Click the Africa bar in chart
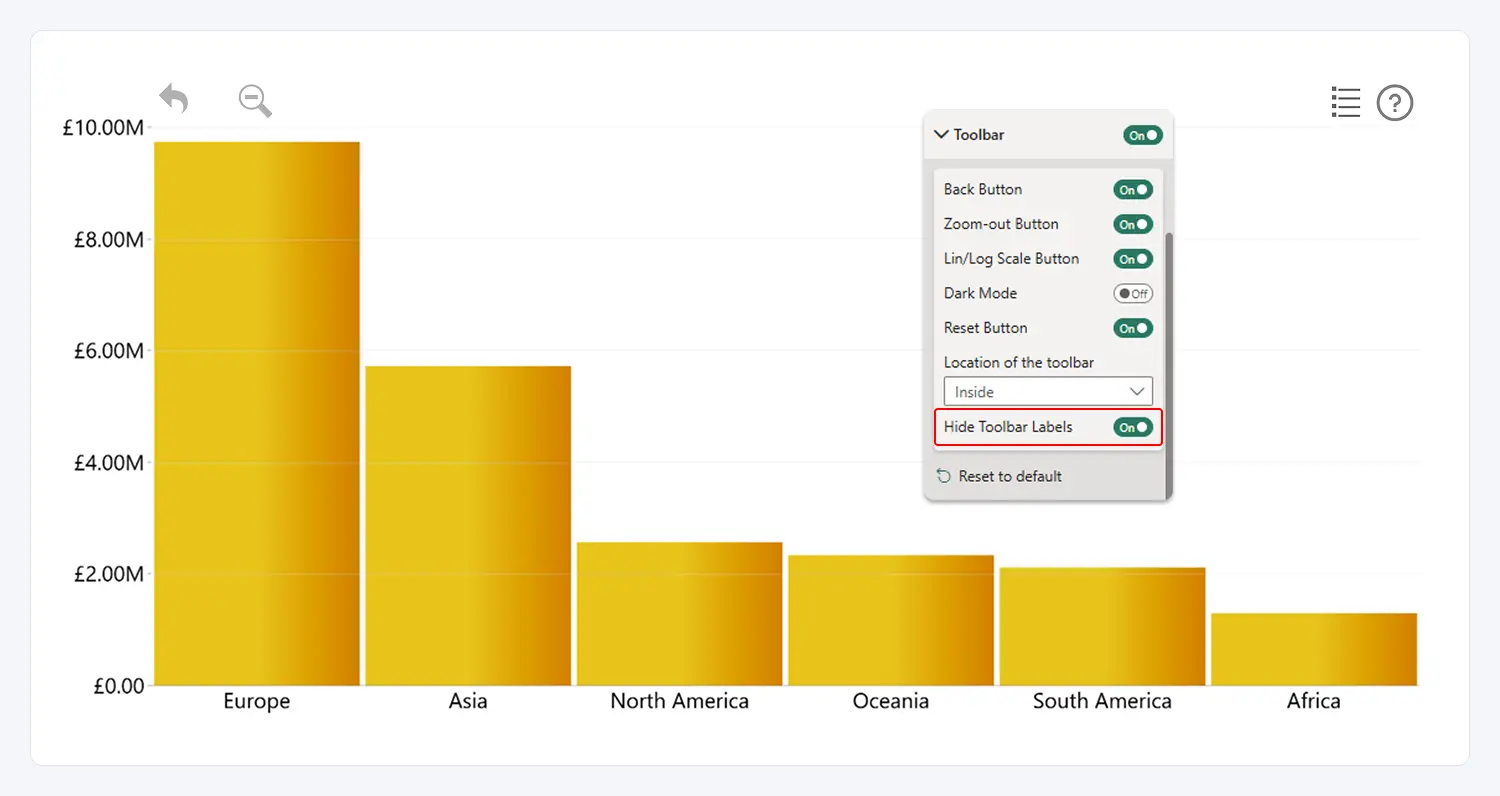The height and width of the screenshot is (796, 1500). pyautogui.click(x=1313, y=649)
